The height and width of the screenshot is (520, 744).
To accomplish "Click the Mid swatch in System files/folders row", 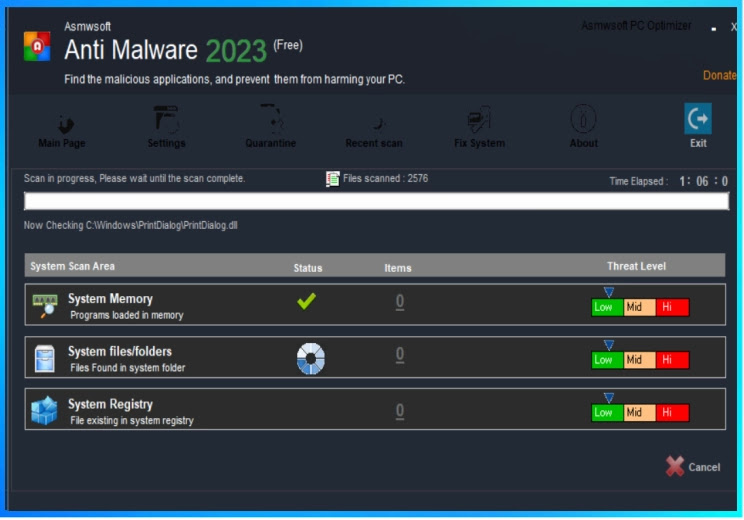I will pos(639,360).
